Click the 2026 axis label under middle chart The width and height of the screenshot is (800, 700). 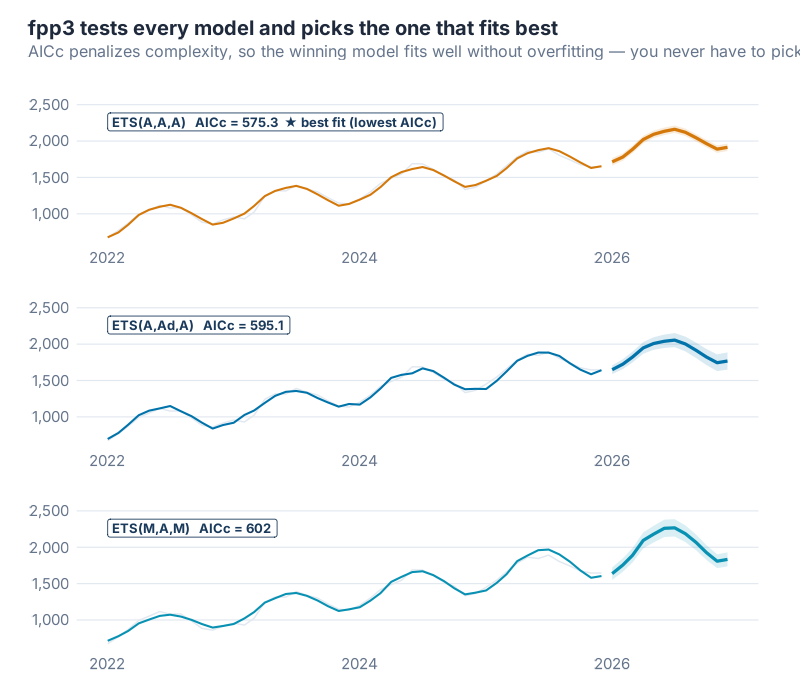click(611, 461)
